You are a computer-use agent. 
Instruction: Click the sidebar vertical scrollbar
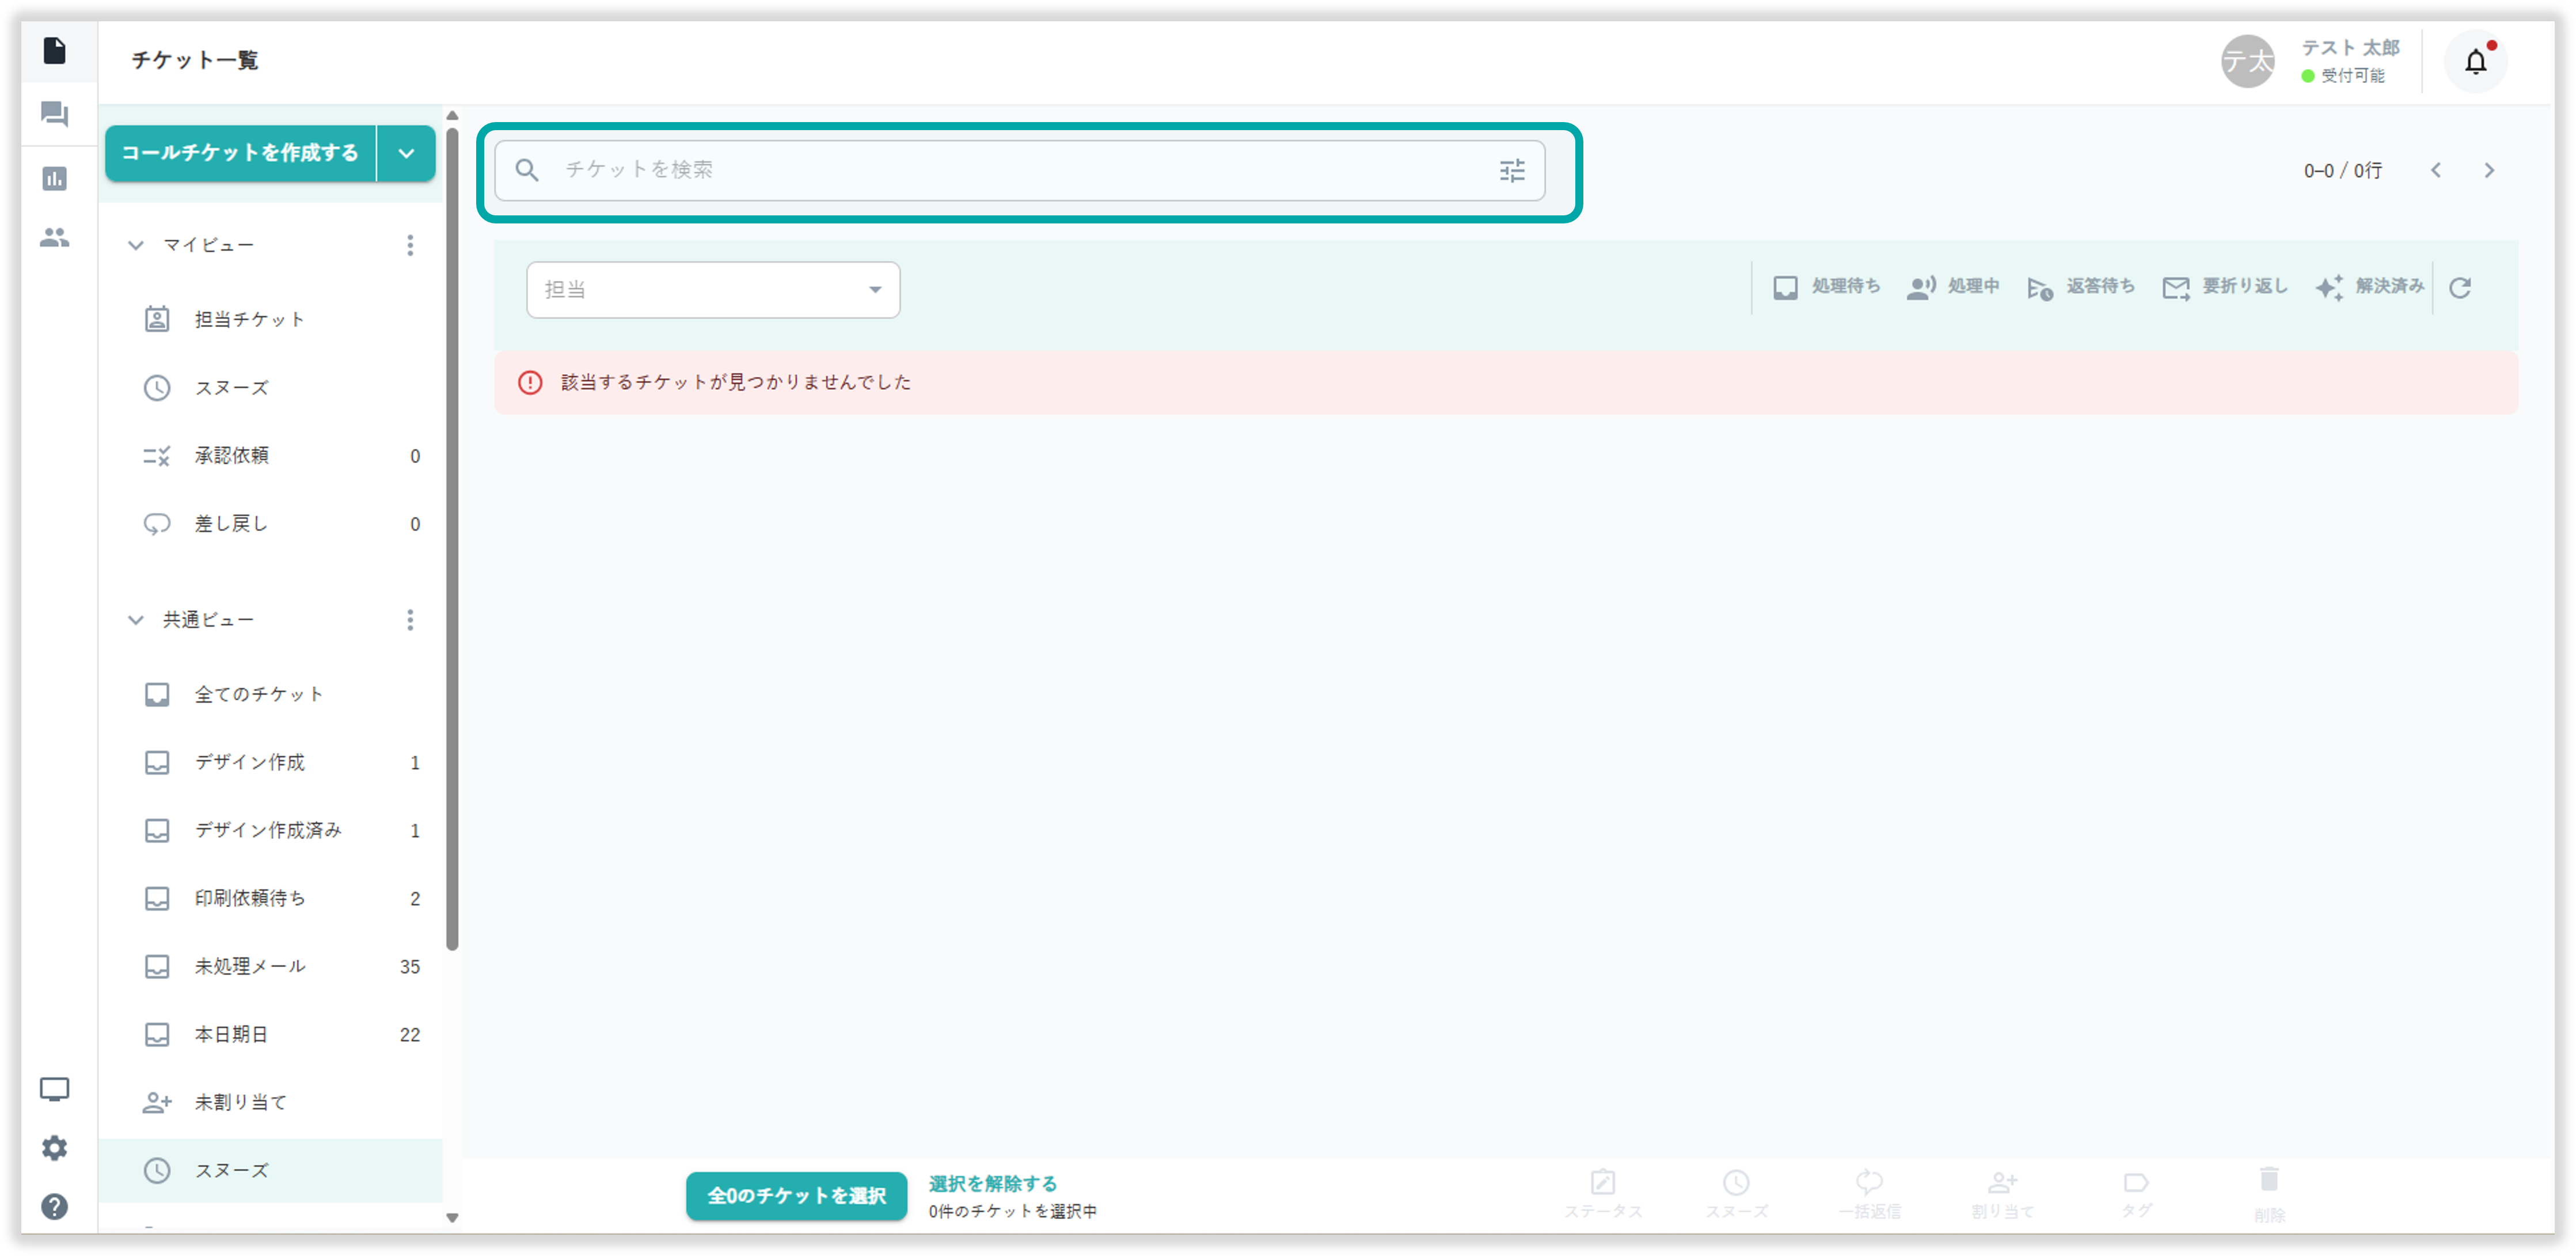452,540
